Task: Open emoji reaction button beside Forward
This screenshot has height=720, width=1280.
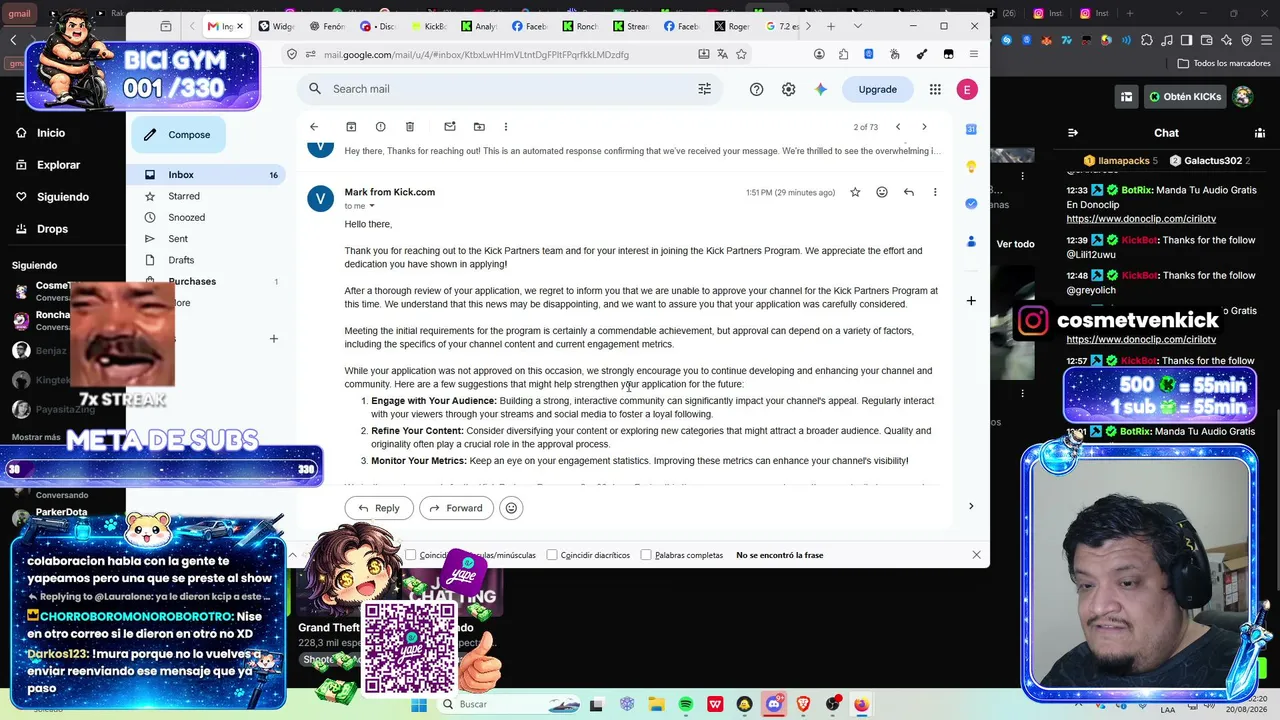Action: click(x=511, y=508)
